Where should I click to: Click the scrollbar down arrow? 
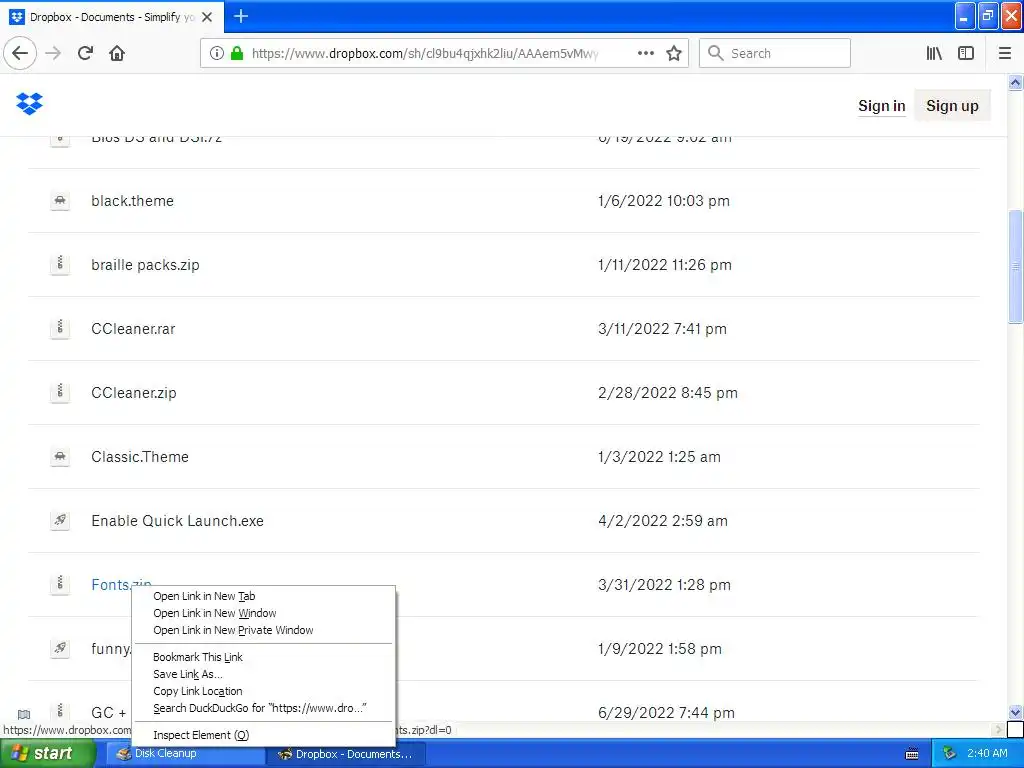pos(1016,712)
